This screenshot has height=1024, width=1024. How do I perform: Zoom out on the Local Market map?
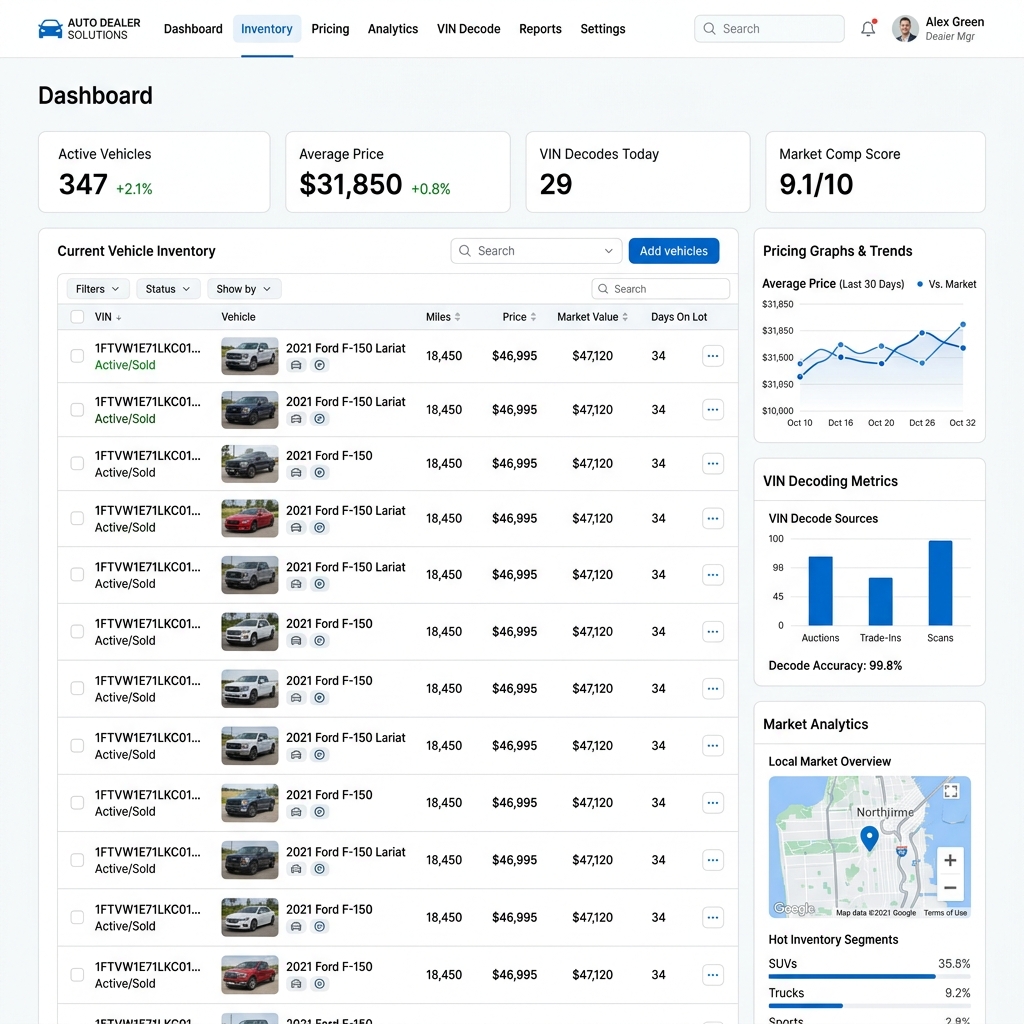(950, 888)
